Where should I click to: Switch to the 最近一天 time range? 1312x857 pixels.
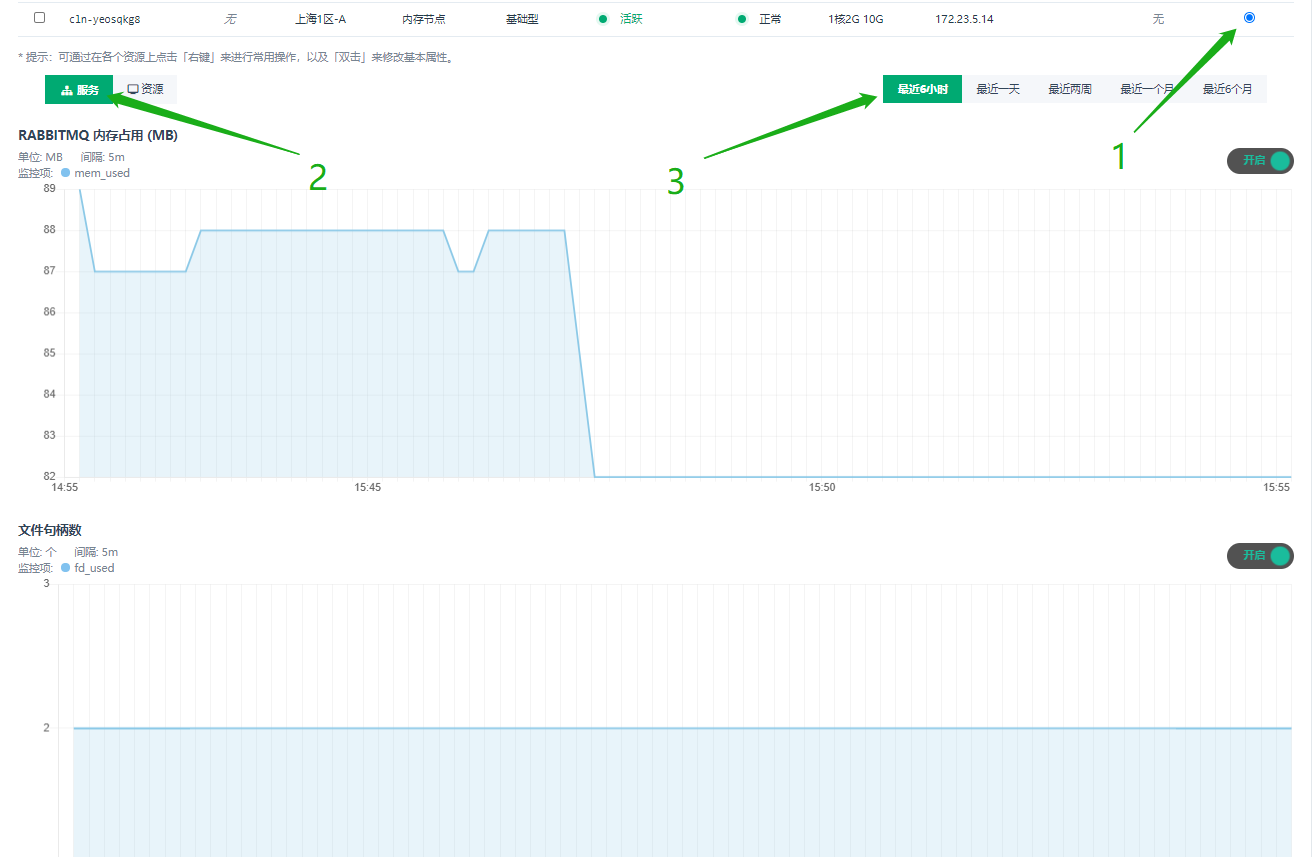tap(998, 89)
